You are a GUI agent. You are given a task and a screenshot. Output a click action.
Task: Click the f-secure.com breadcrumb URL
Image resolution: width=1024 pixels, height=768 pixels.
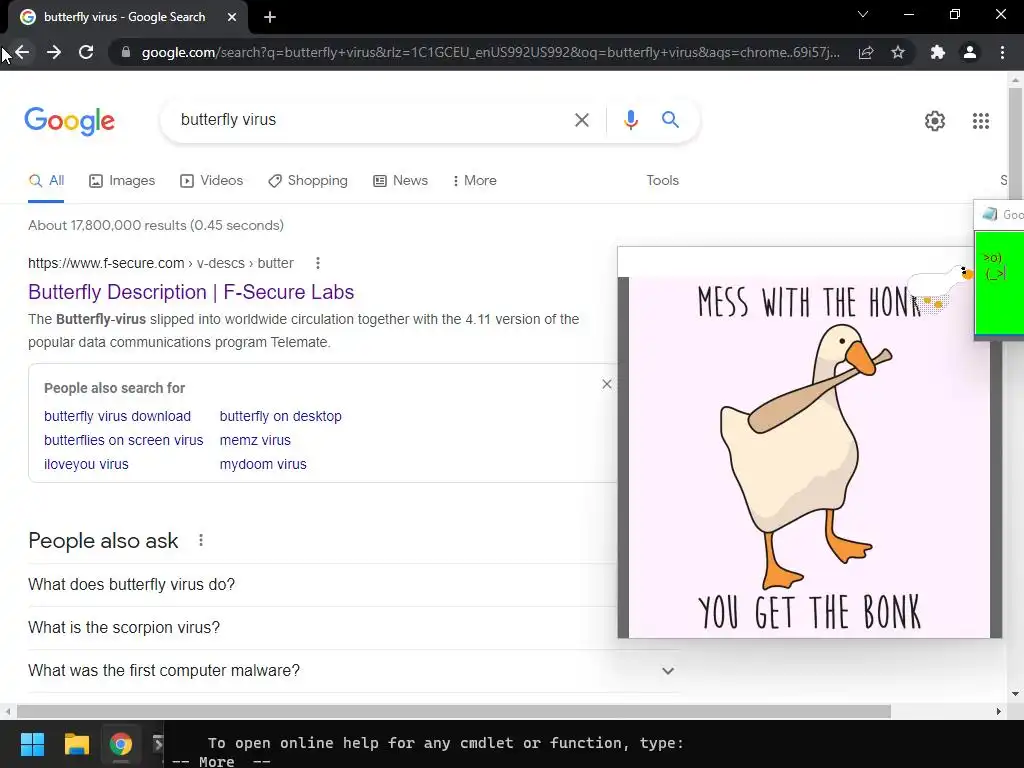[161, 263]
